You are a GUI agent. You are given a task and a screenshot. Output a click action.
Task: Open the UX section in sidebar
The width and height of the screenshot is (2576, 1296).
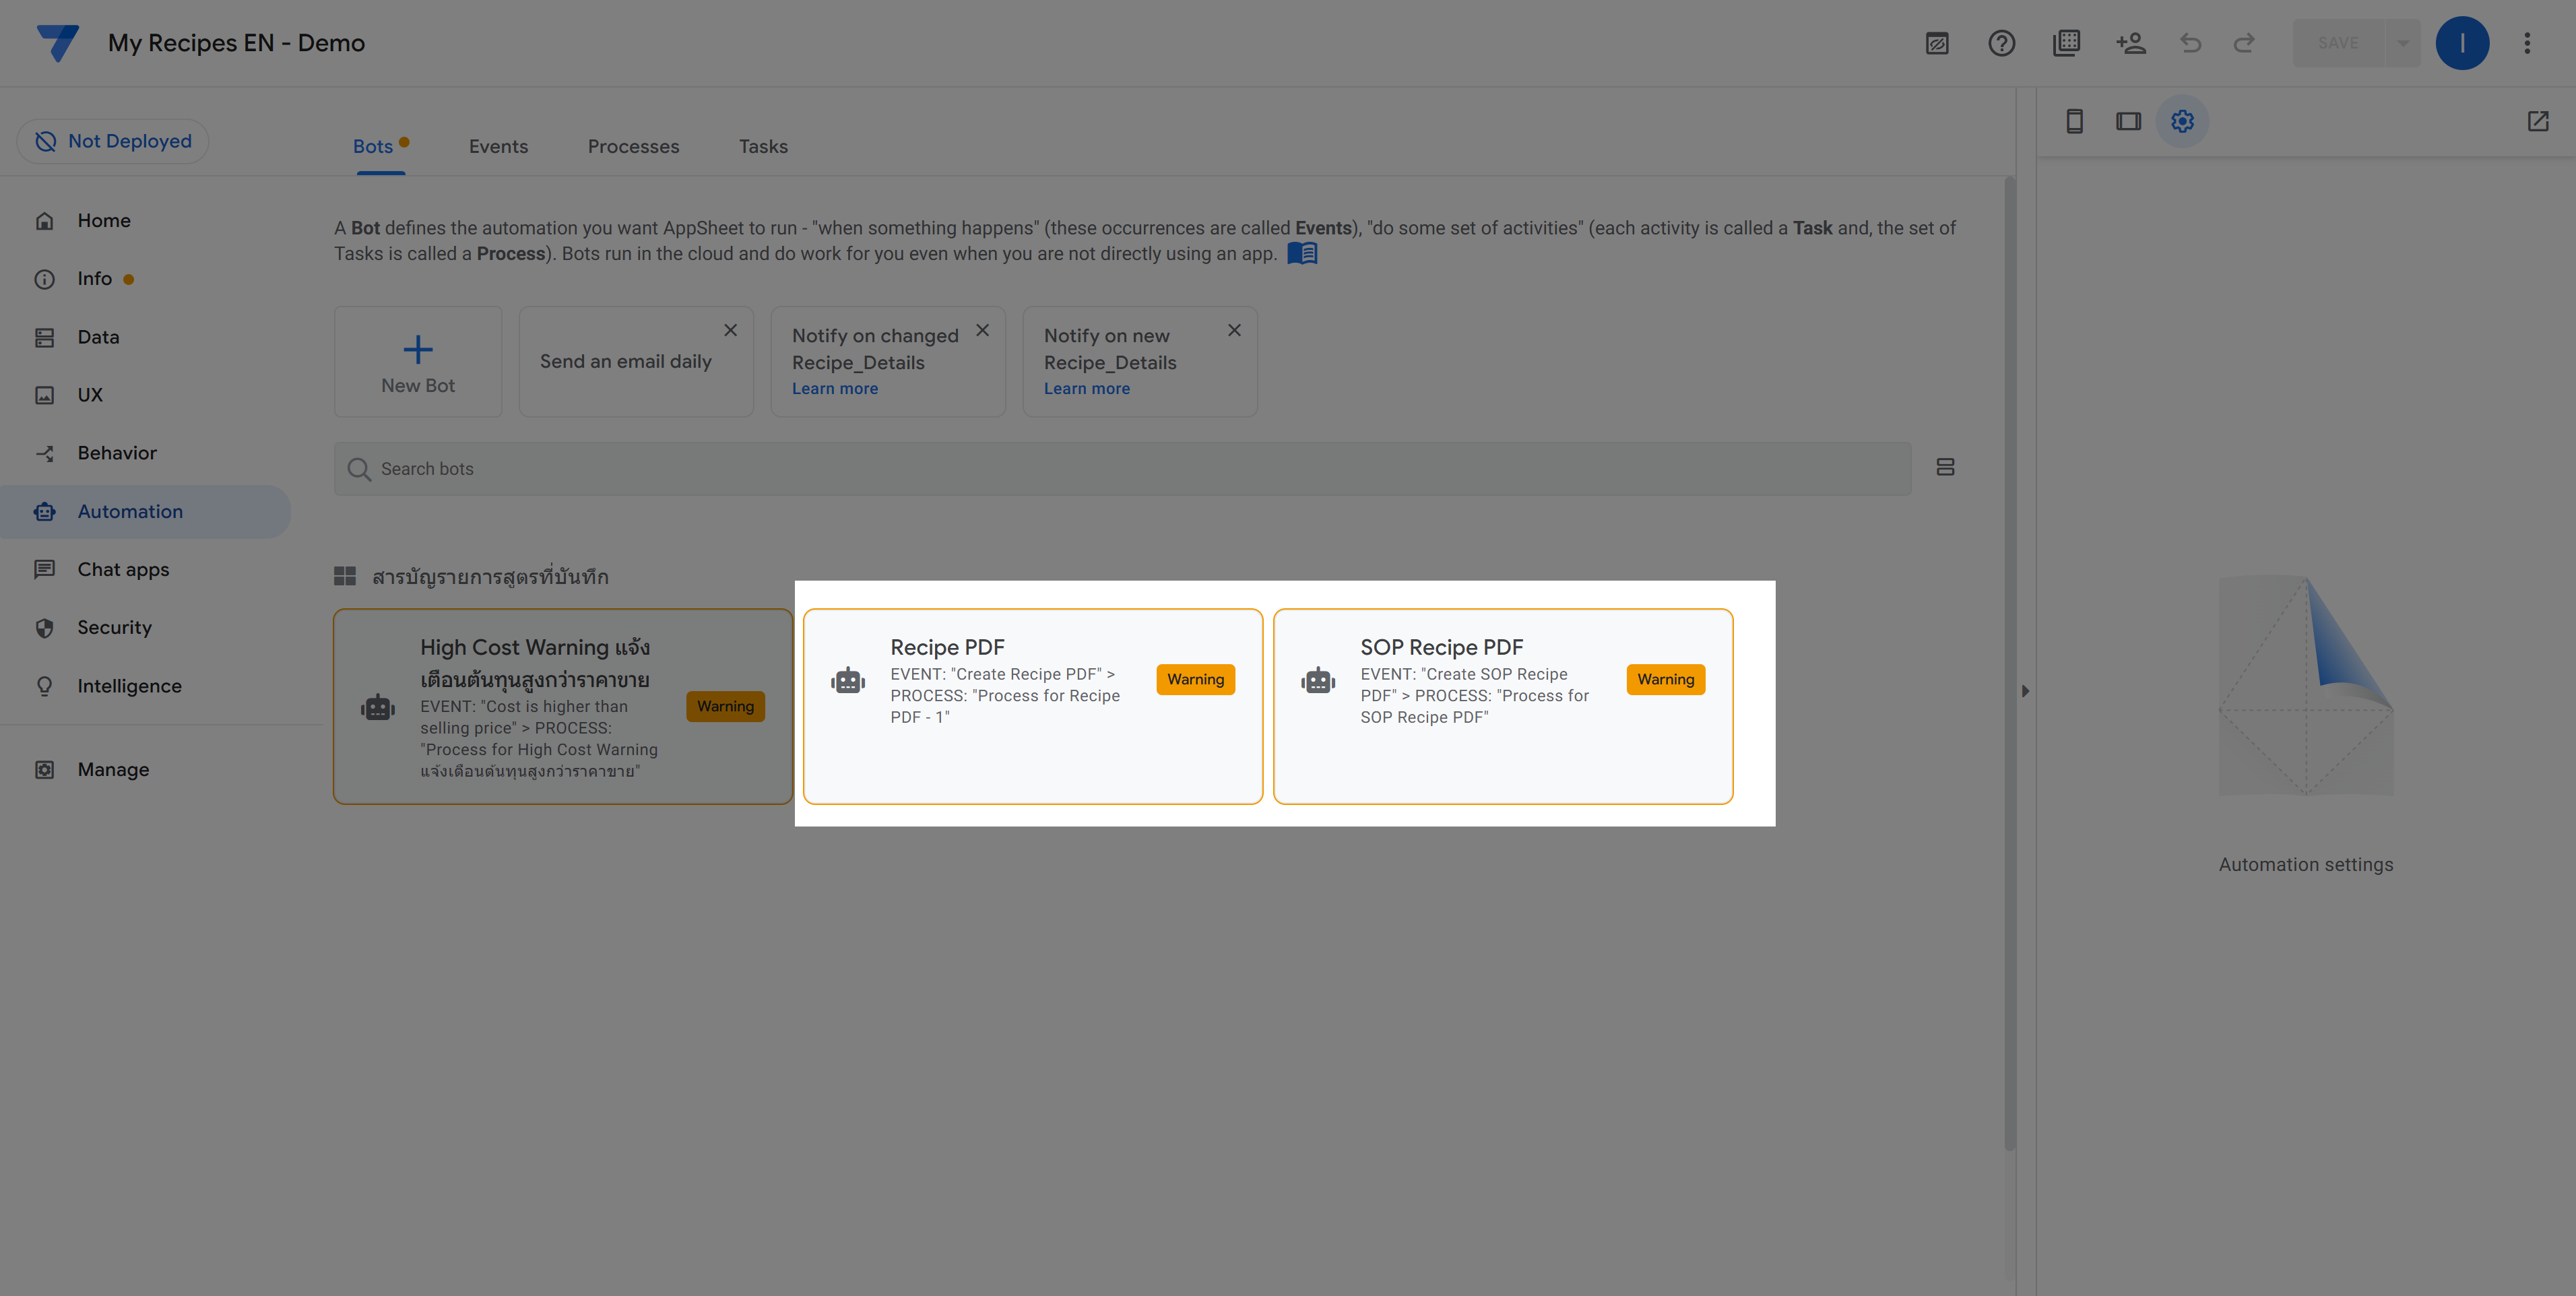pyautogui.click(x=146, y=395)
